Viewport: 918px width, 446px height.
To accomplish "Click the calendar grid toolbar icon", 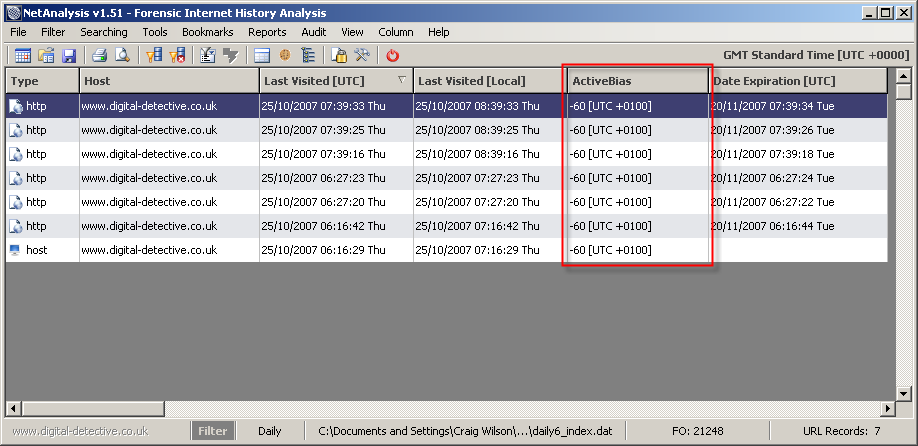I will point(23,56).
